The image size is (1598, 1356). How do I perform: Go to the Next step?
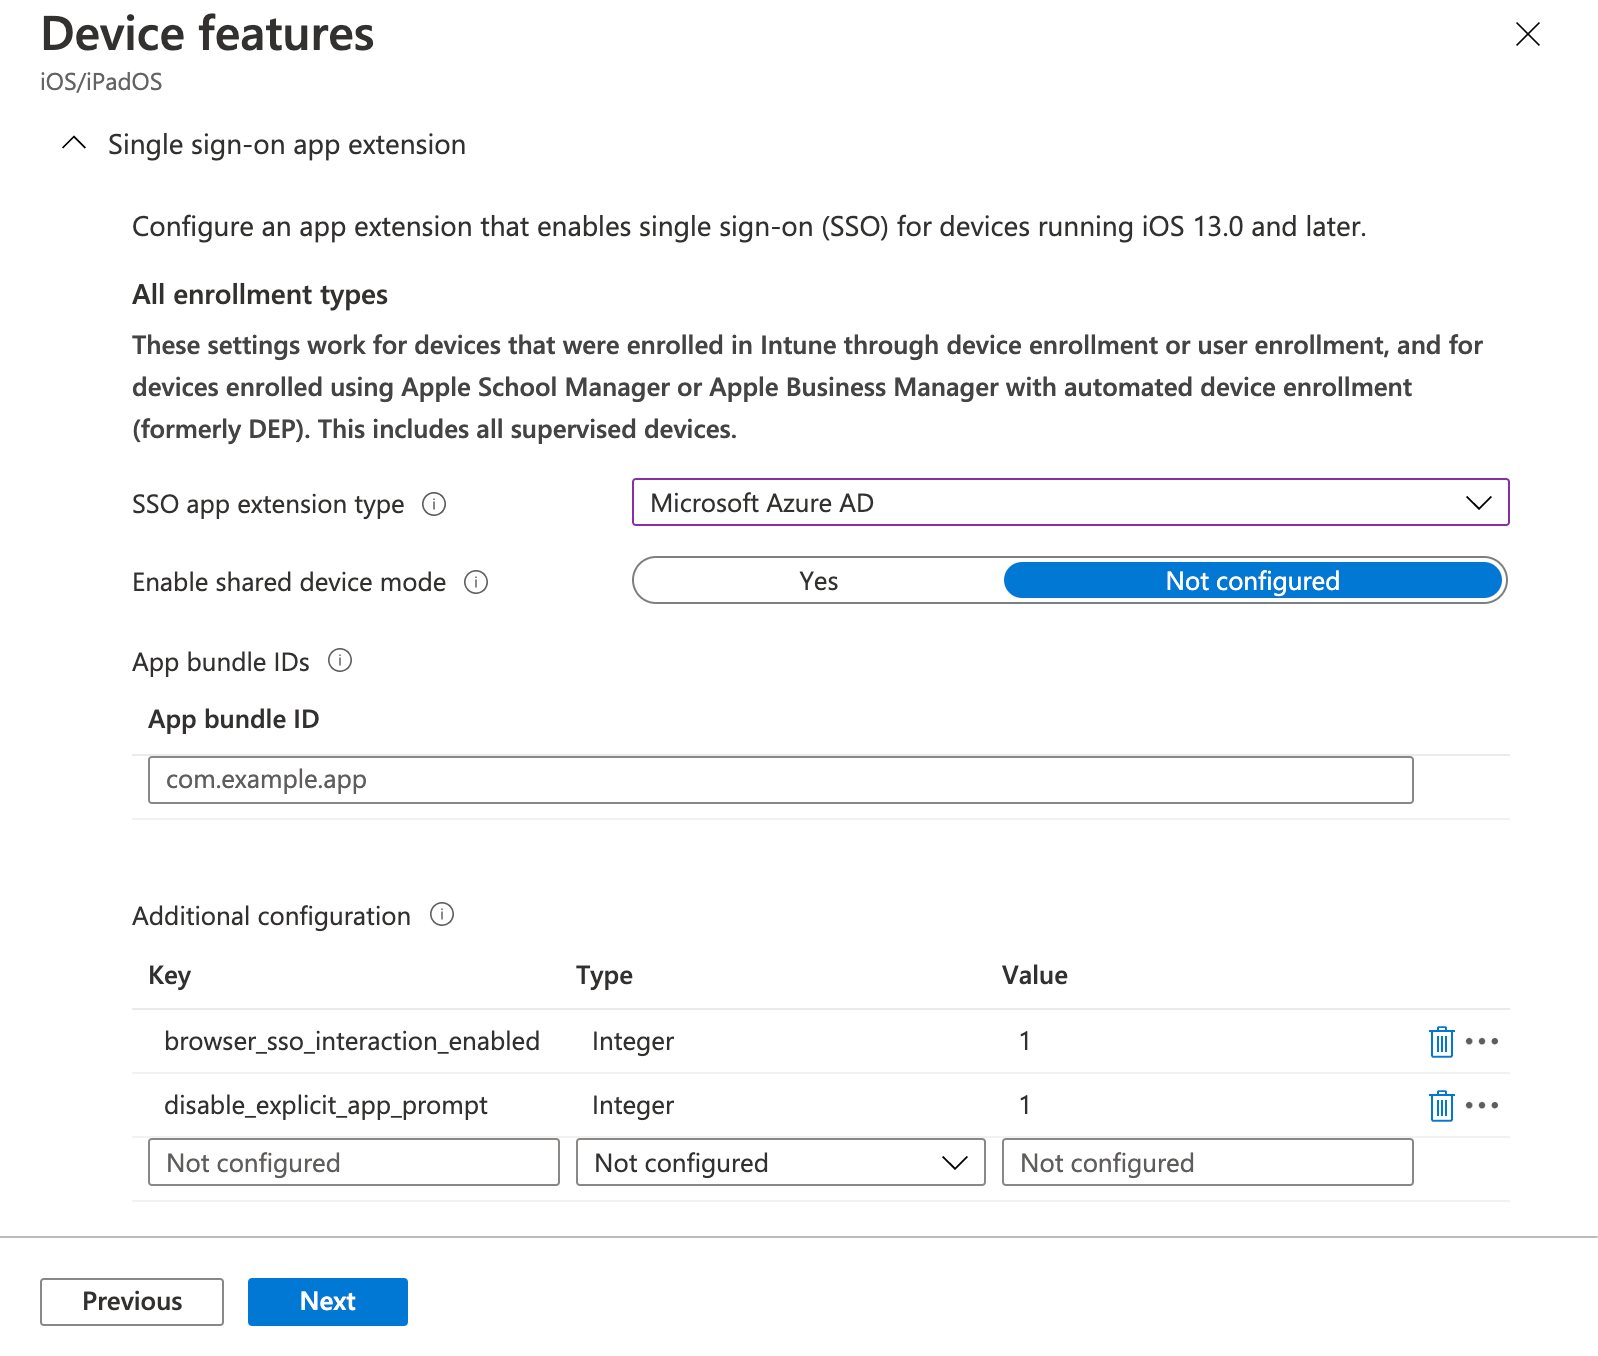(327, 1301)
